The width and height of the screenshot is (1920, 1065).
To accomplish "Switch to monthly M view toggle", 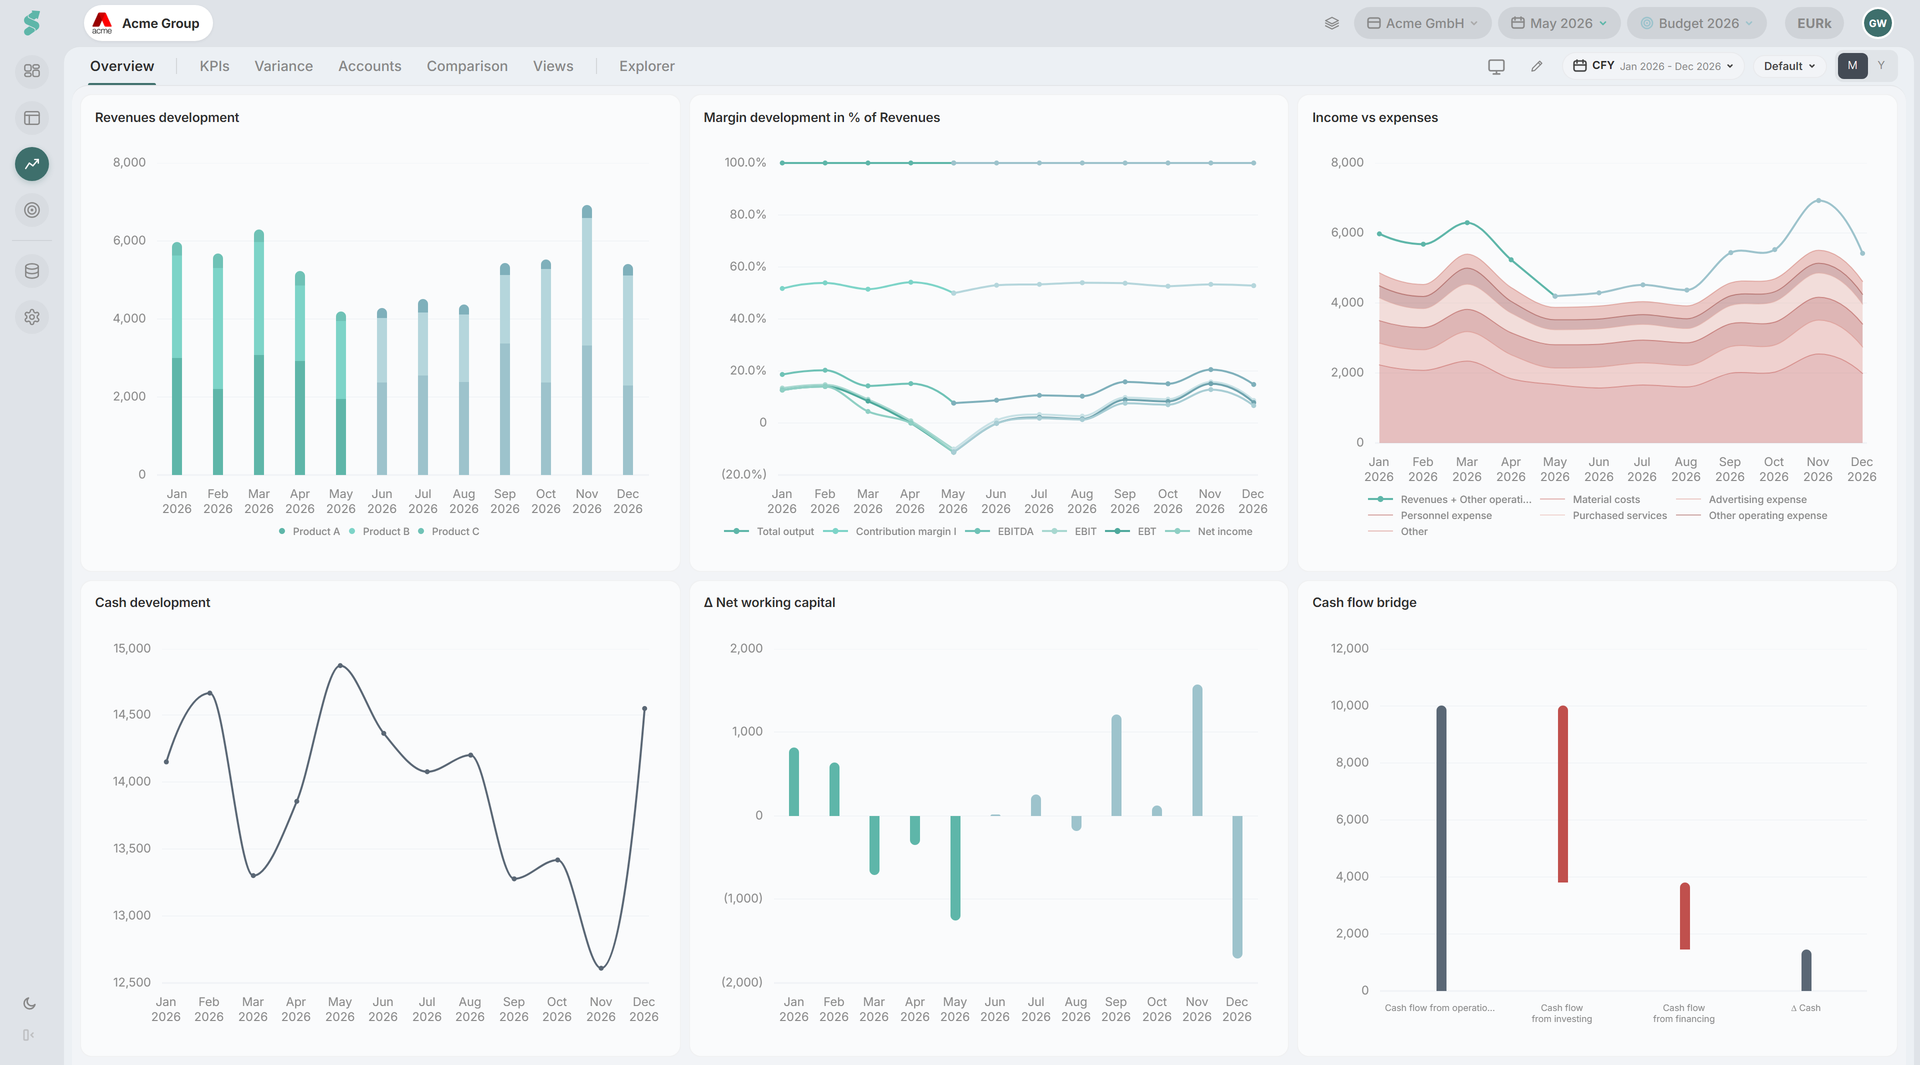I will (x=1852, y=66).
